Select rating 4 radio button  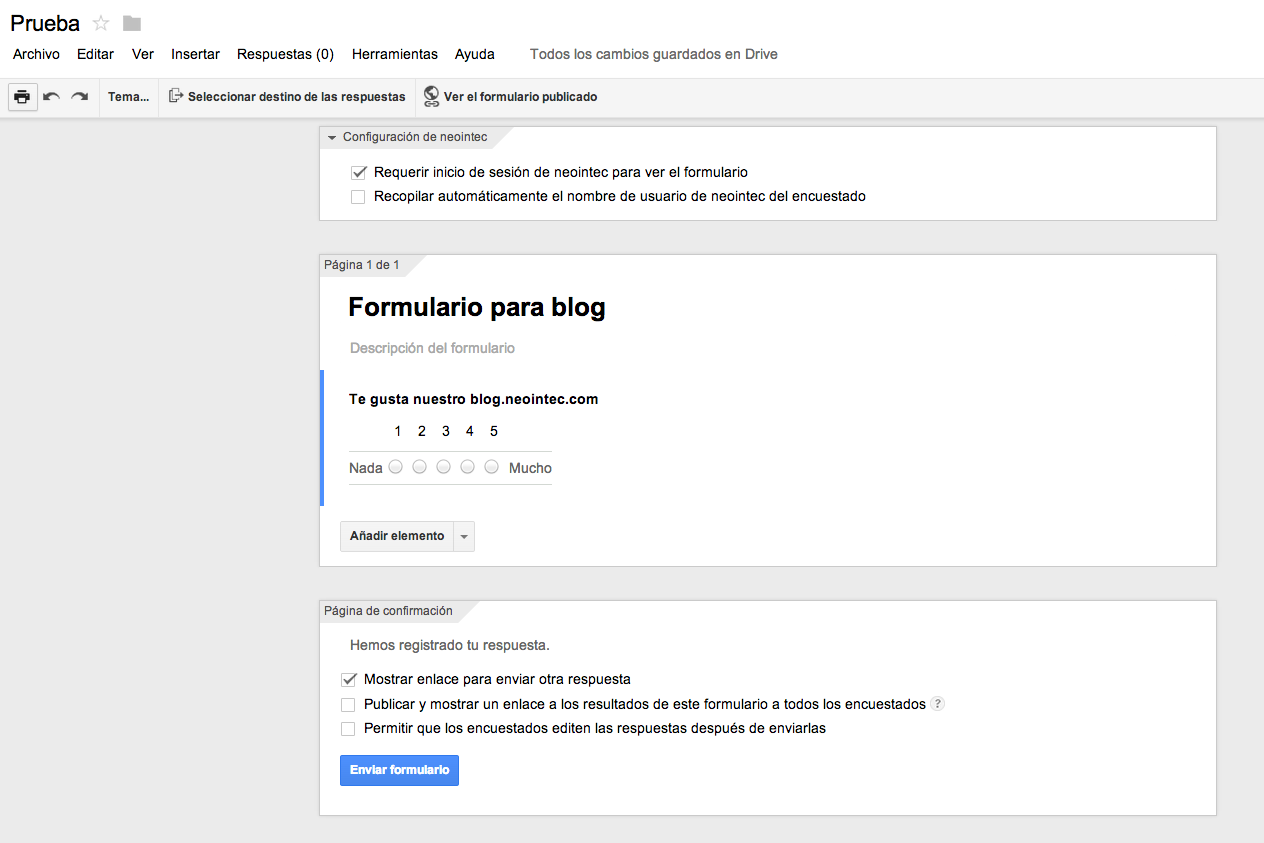point(468,467)
